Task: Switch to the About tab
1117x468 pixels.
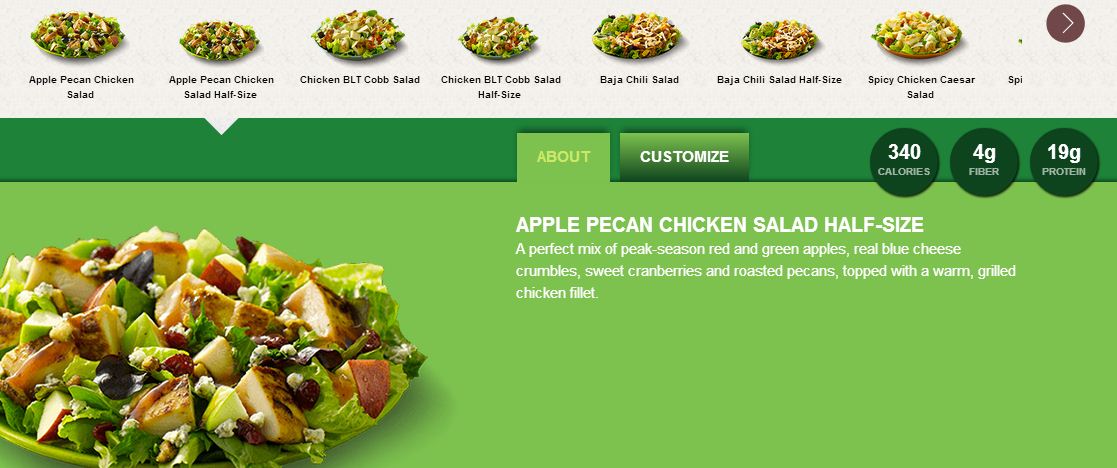Action: tap(563, 157)
